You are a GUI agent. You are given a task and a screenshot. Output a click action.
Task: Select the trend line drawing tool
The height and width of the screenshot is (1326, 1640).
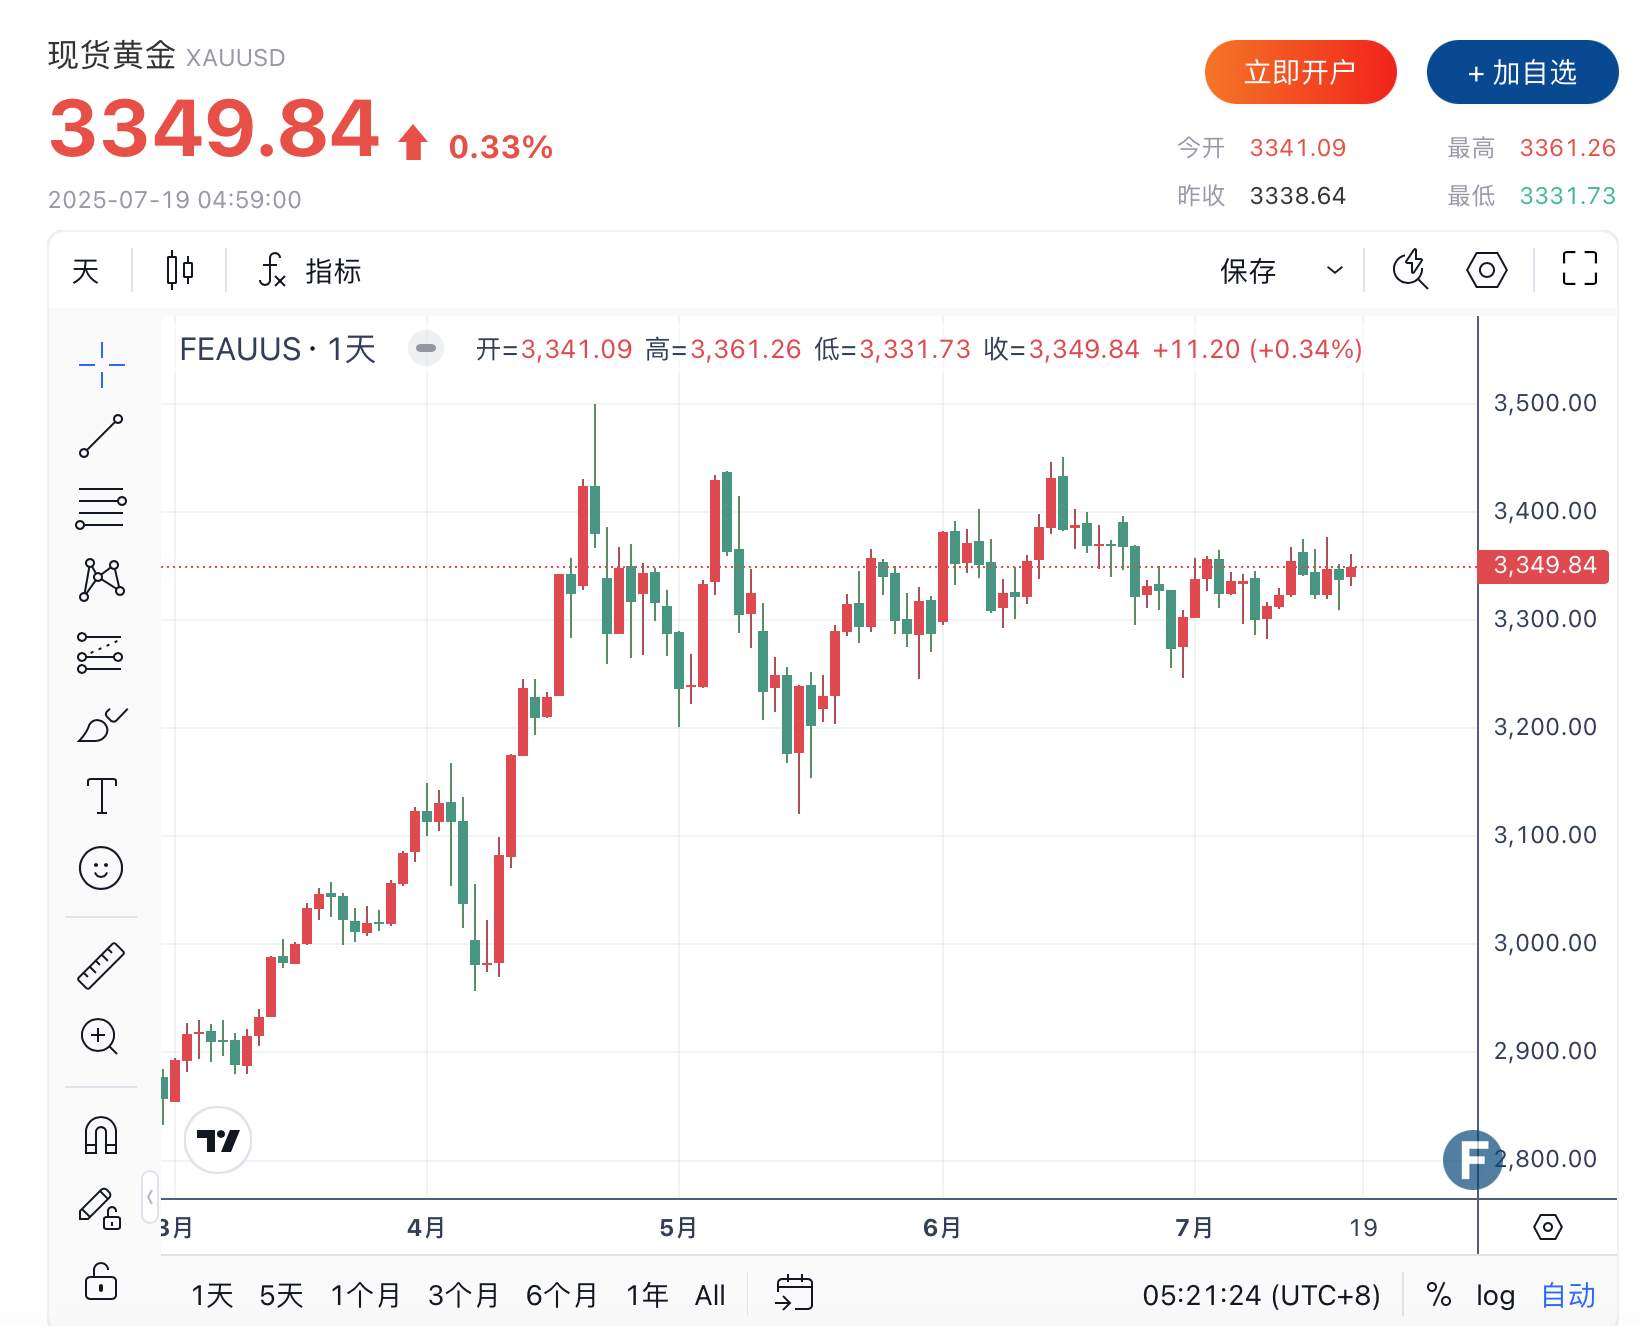pyautogui.click(x=100, y=437)
